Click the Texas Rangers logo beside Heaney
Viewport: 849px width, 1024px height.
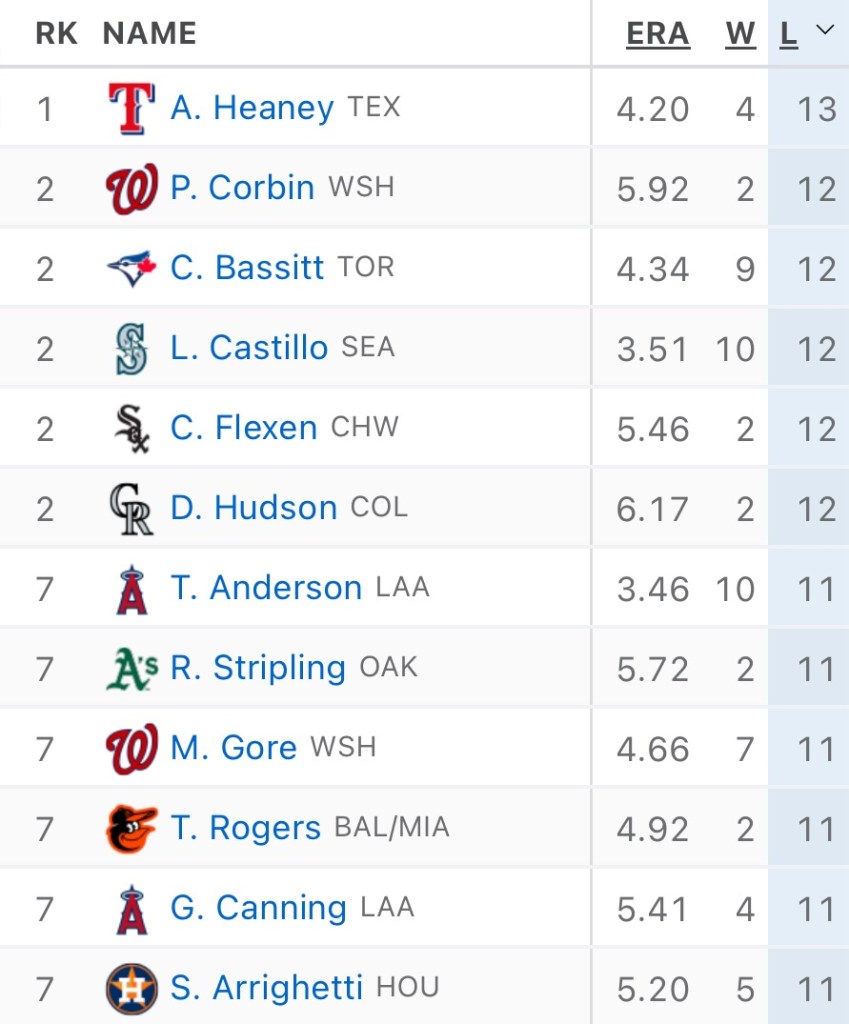(131, 108)
